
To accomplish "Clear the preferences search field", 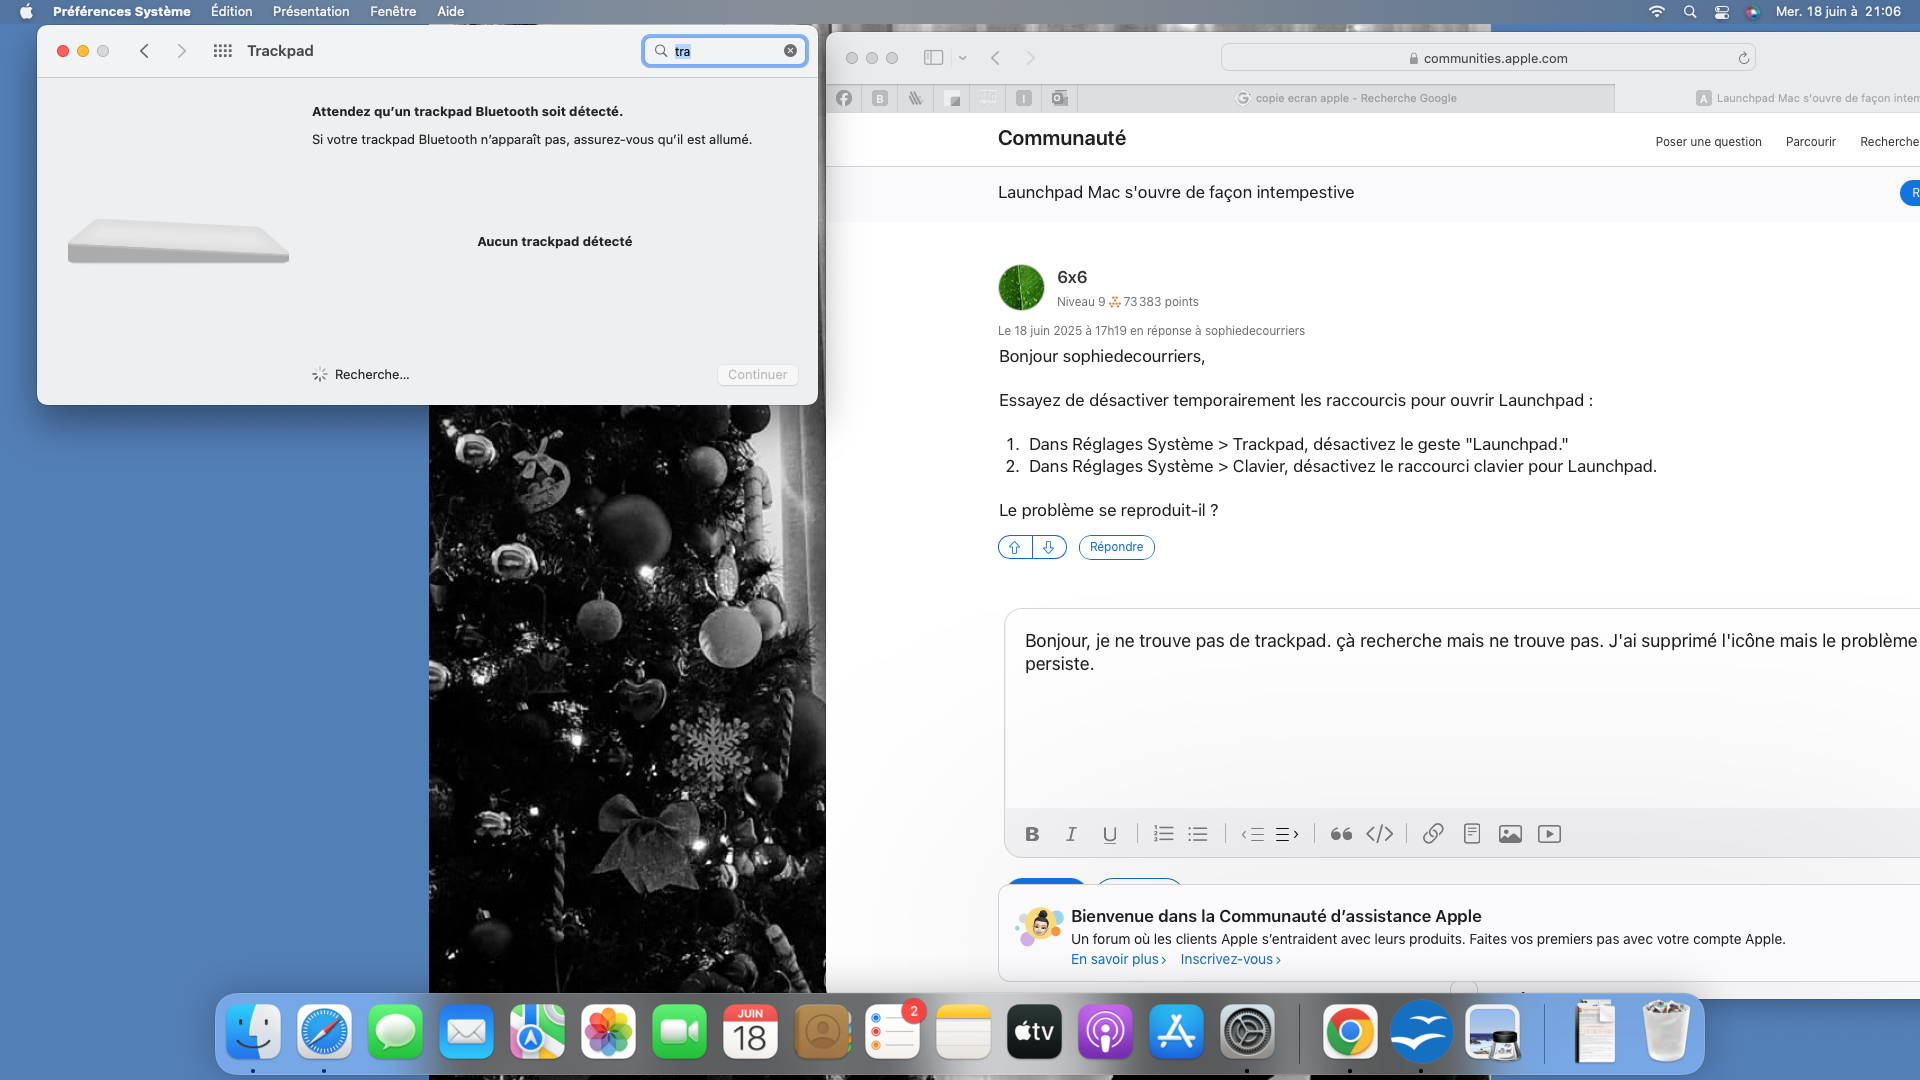I will pos(790,51).
